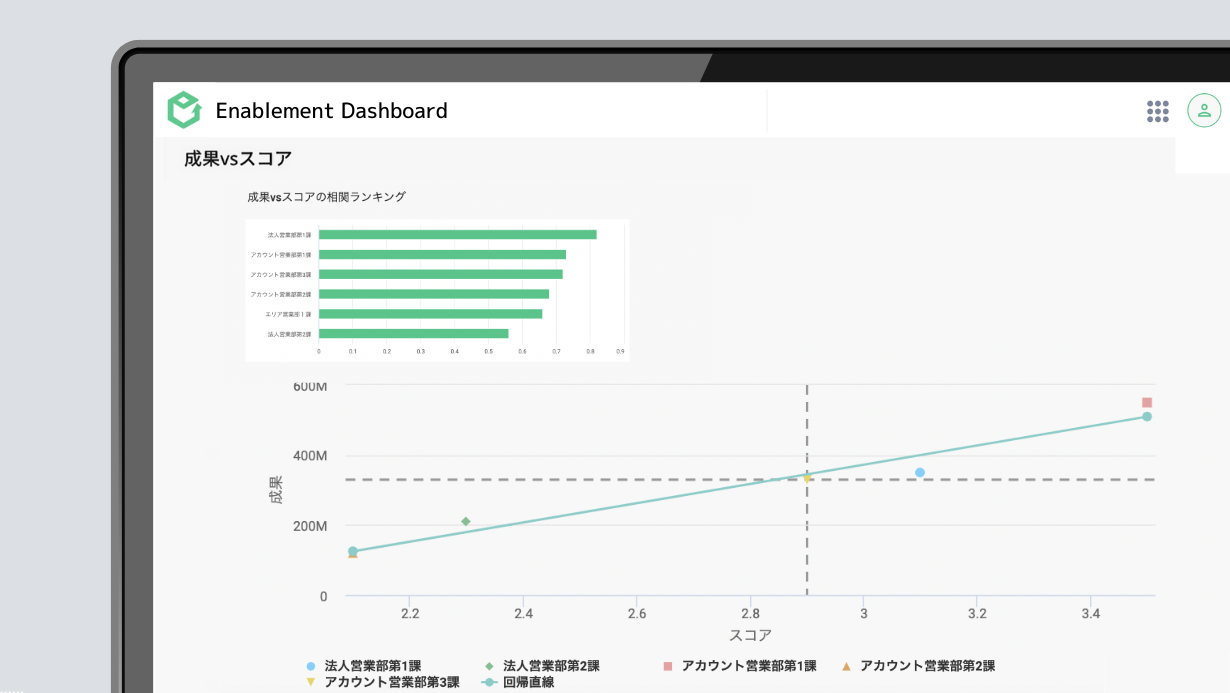Click the 成果 y-axis label
1230x693 pixels.
click(x=276, y=489)
